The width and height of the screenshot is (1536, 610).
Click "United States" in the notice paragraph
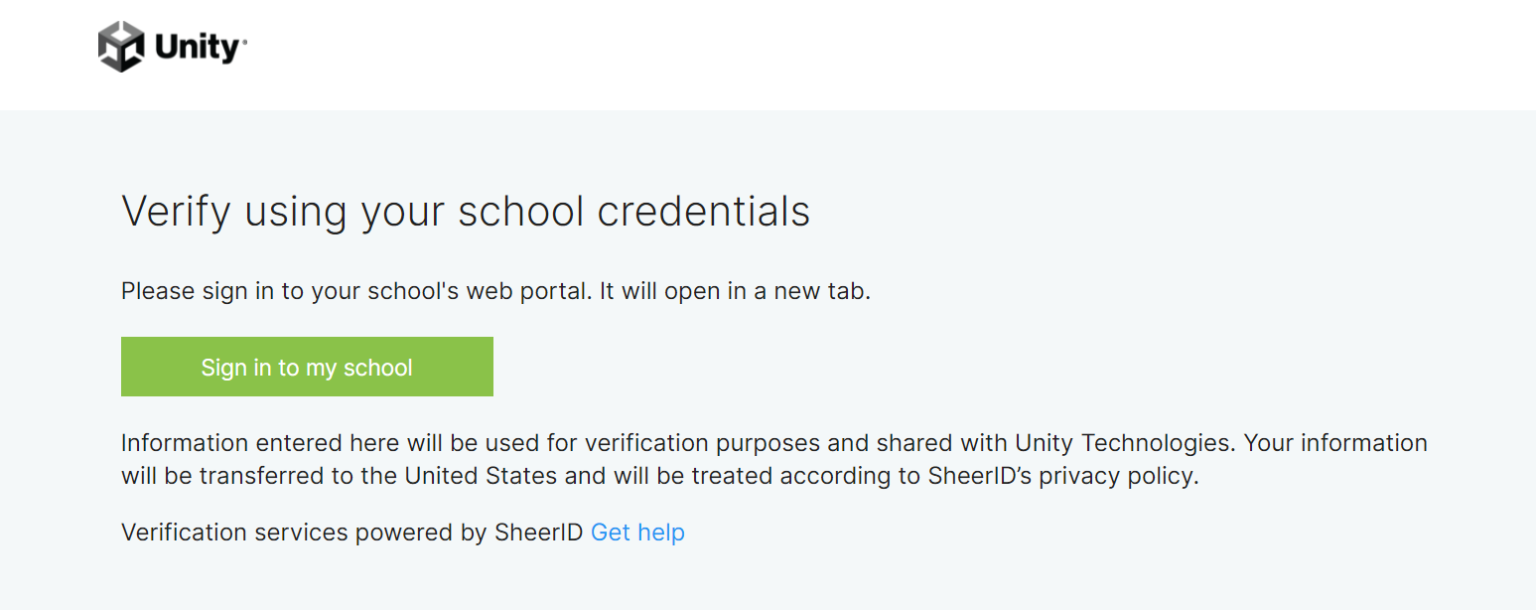pyautogui.click(x=480, y=476)
